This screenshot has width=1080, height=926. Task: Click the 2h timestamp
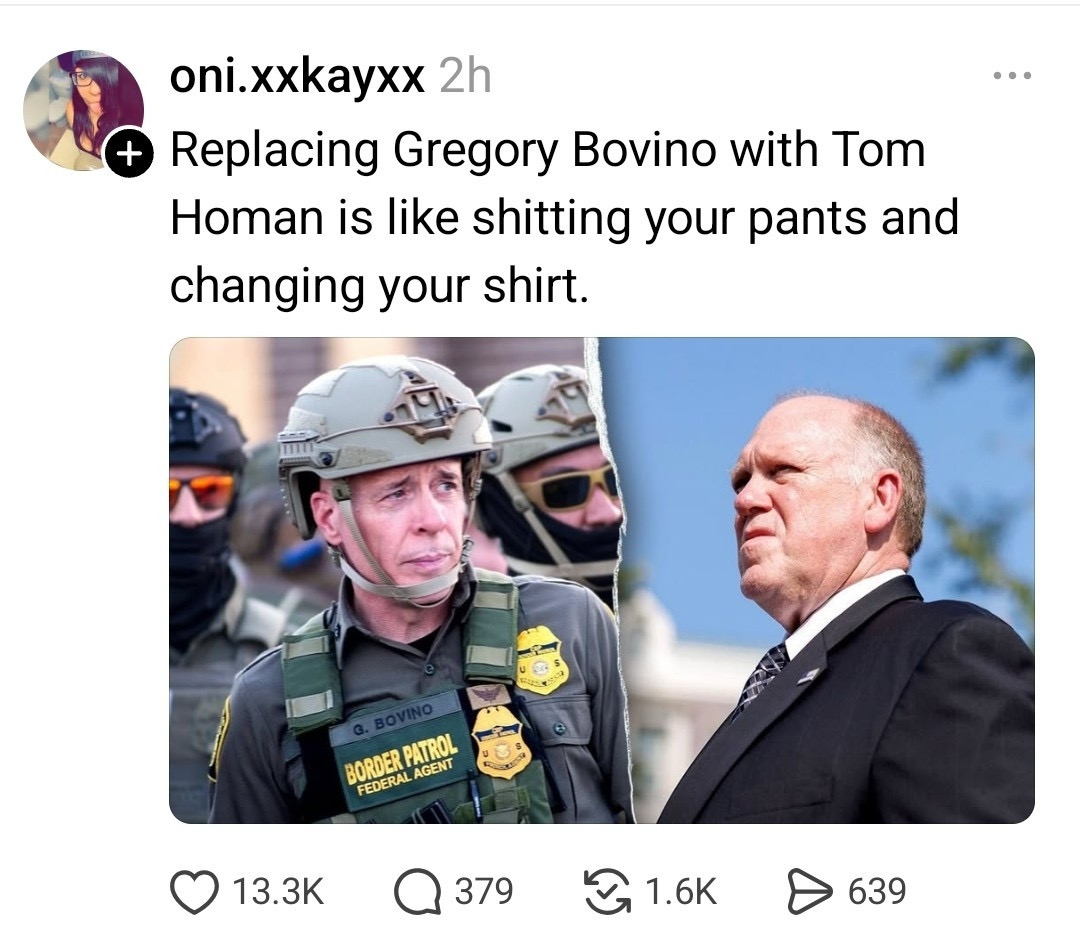click(x=466, y=76)
